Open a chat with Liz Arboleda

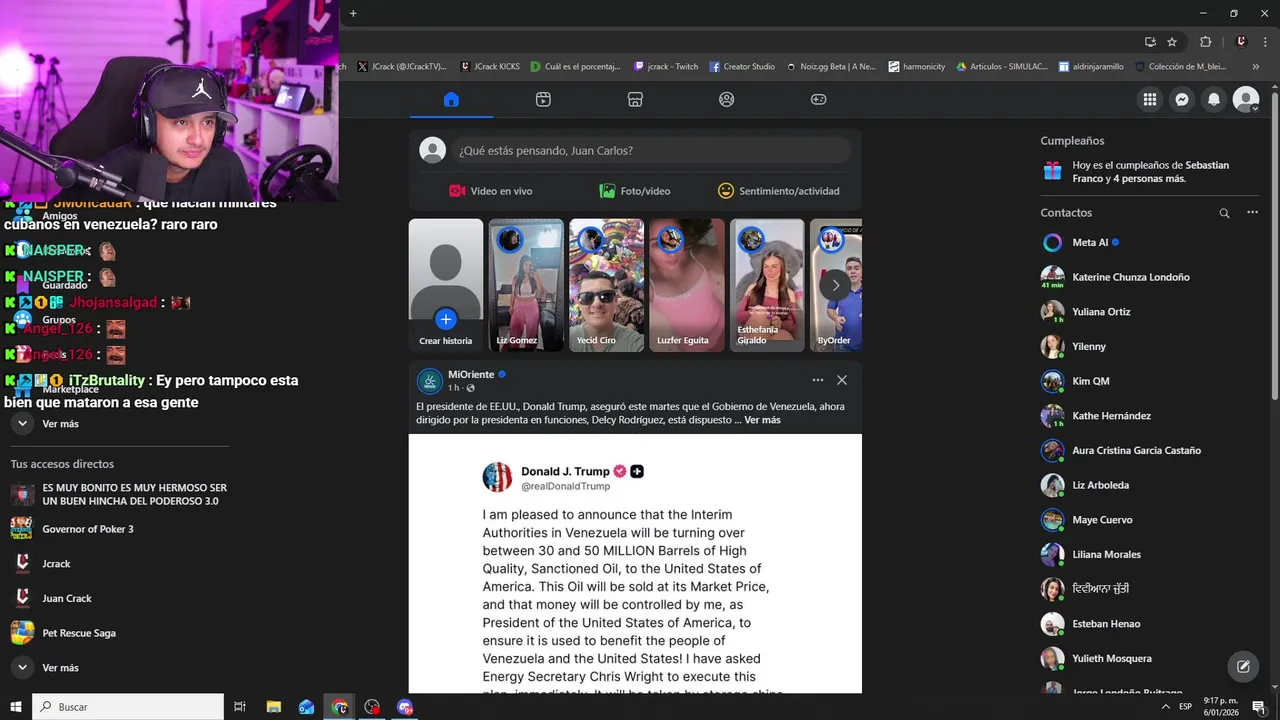(x=1148, y=485)
